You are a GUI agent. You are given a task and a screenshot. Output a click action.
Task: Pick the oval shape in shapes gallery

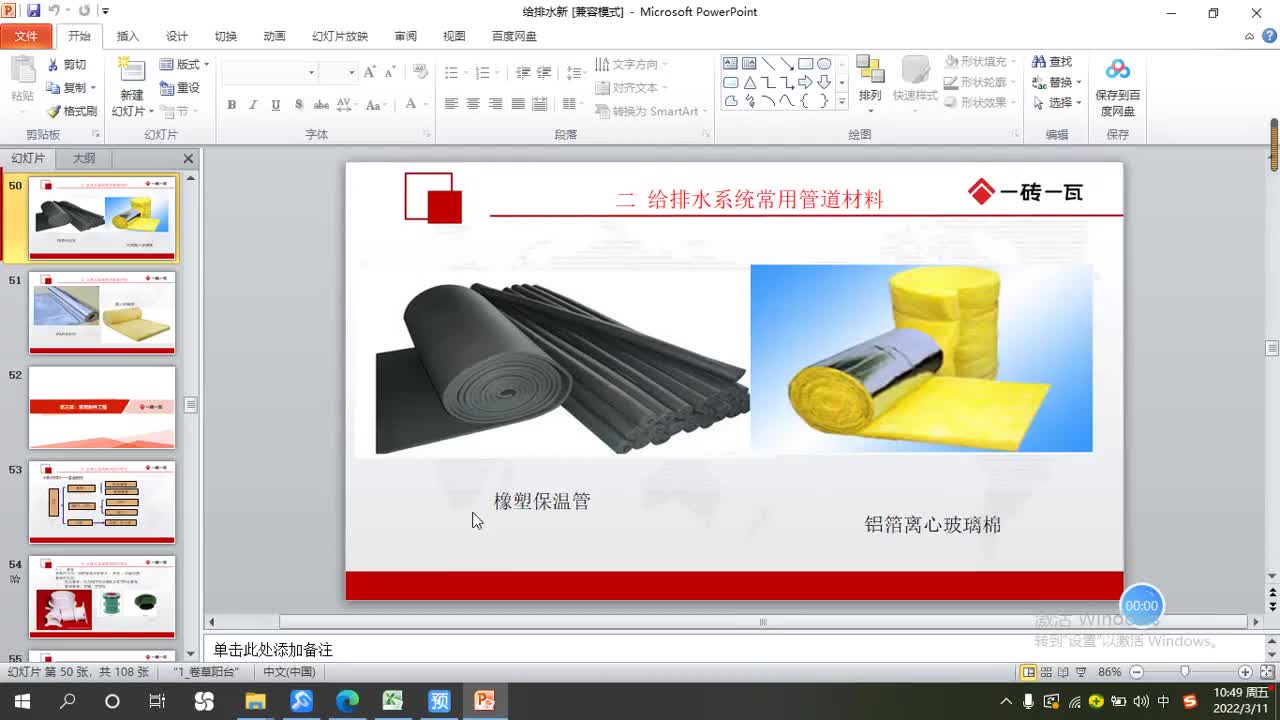click(824, 64)
